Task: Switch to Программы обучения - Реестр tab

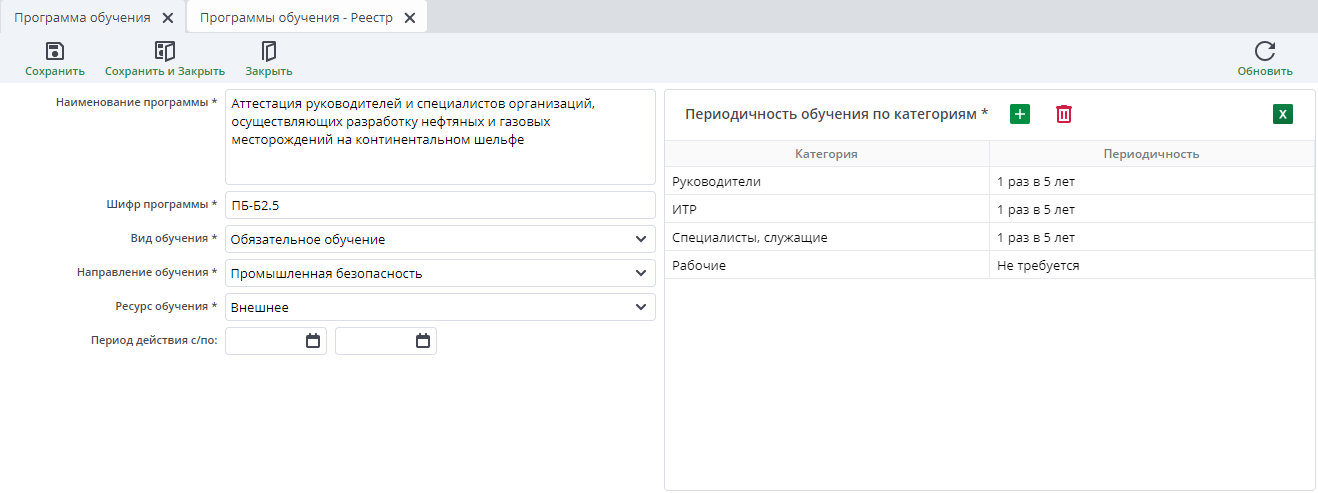Action: coord(296,18)
